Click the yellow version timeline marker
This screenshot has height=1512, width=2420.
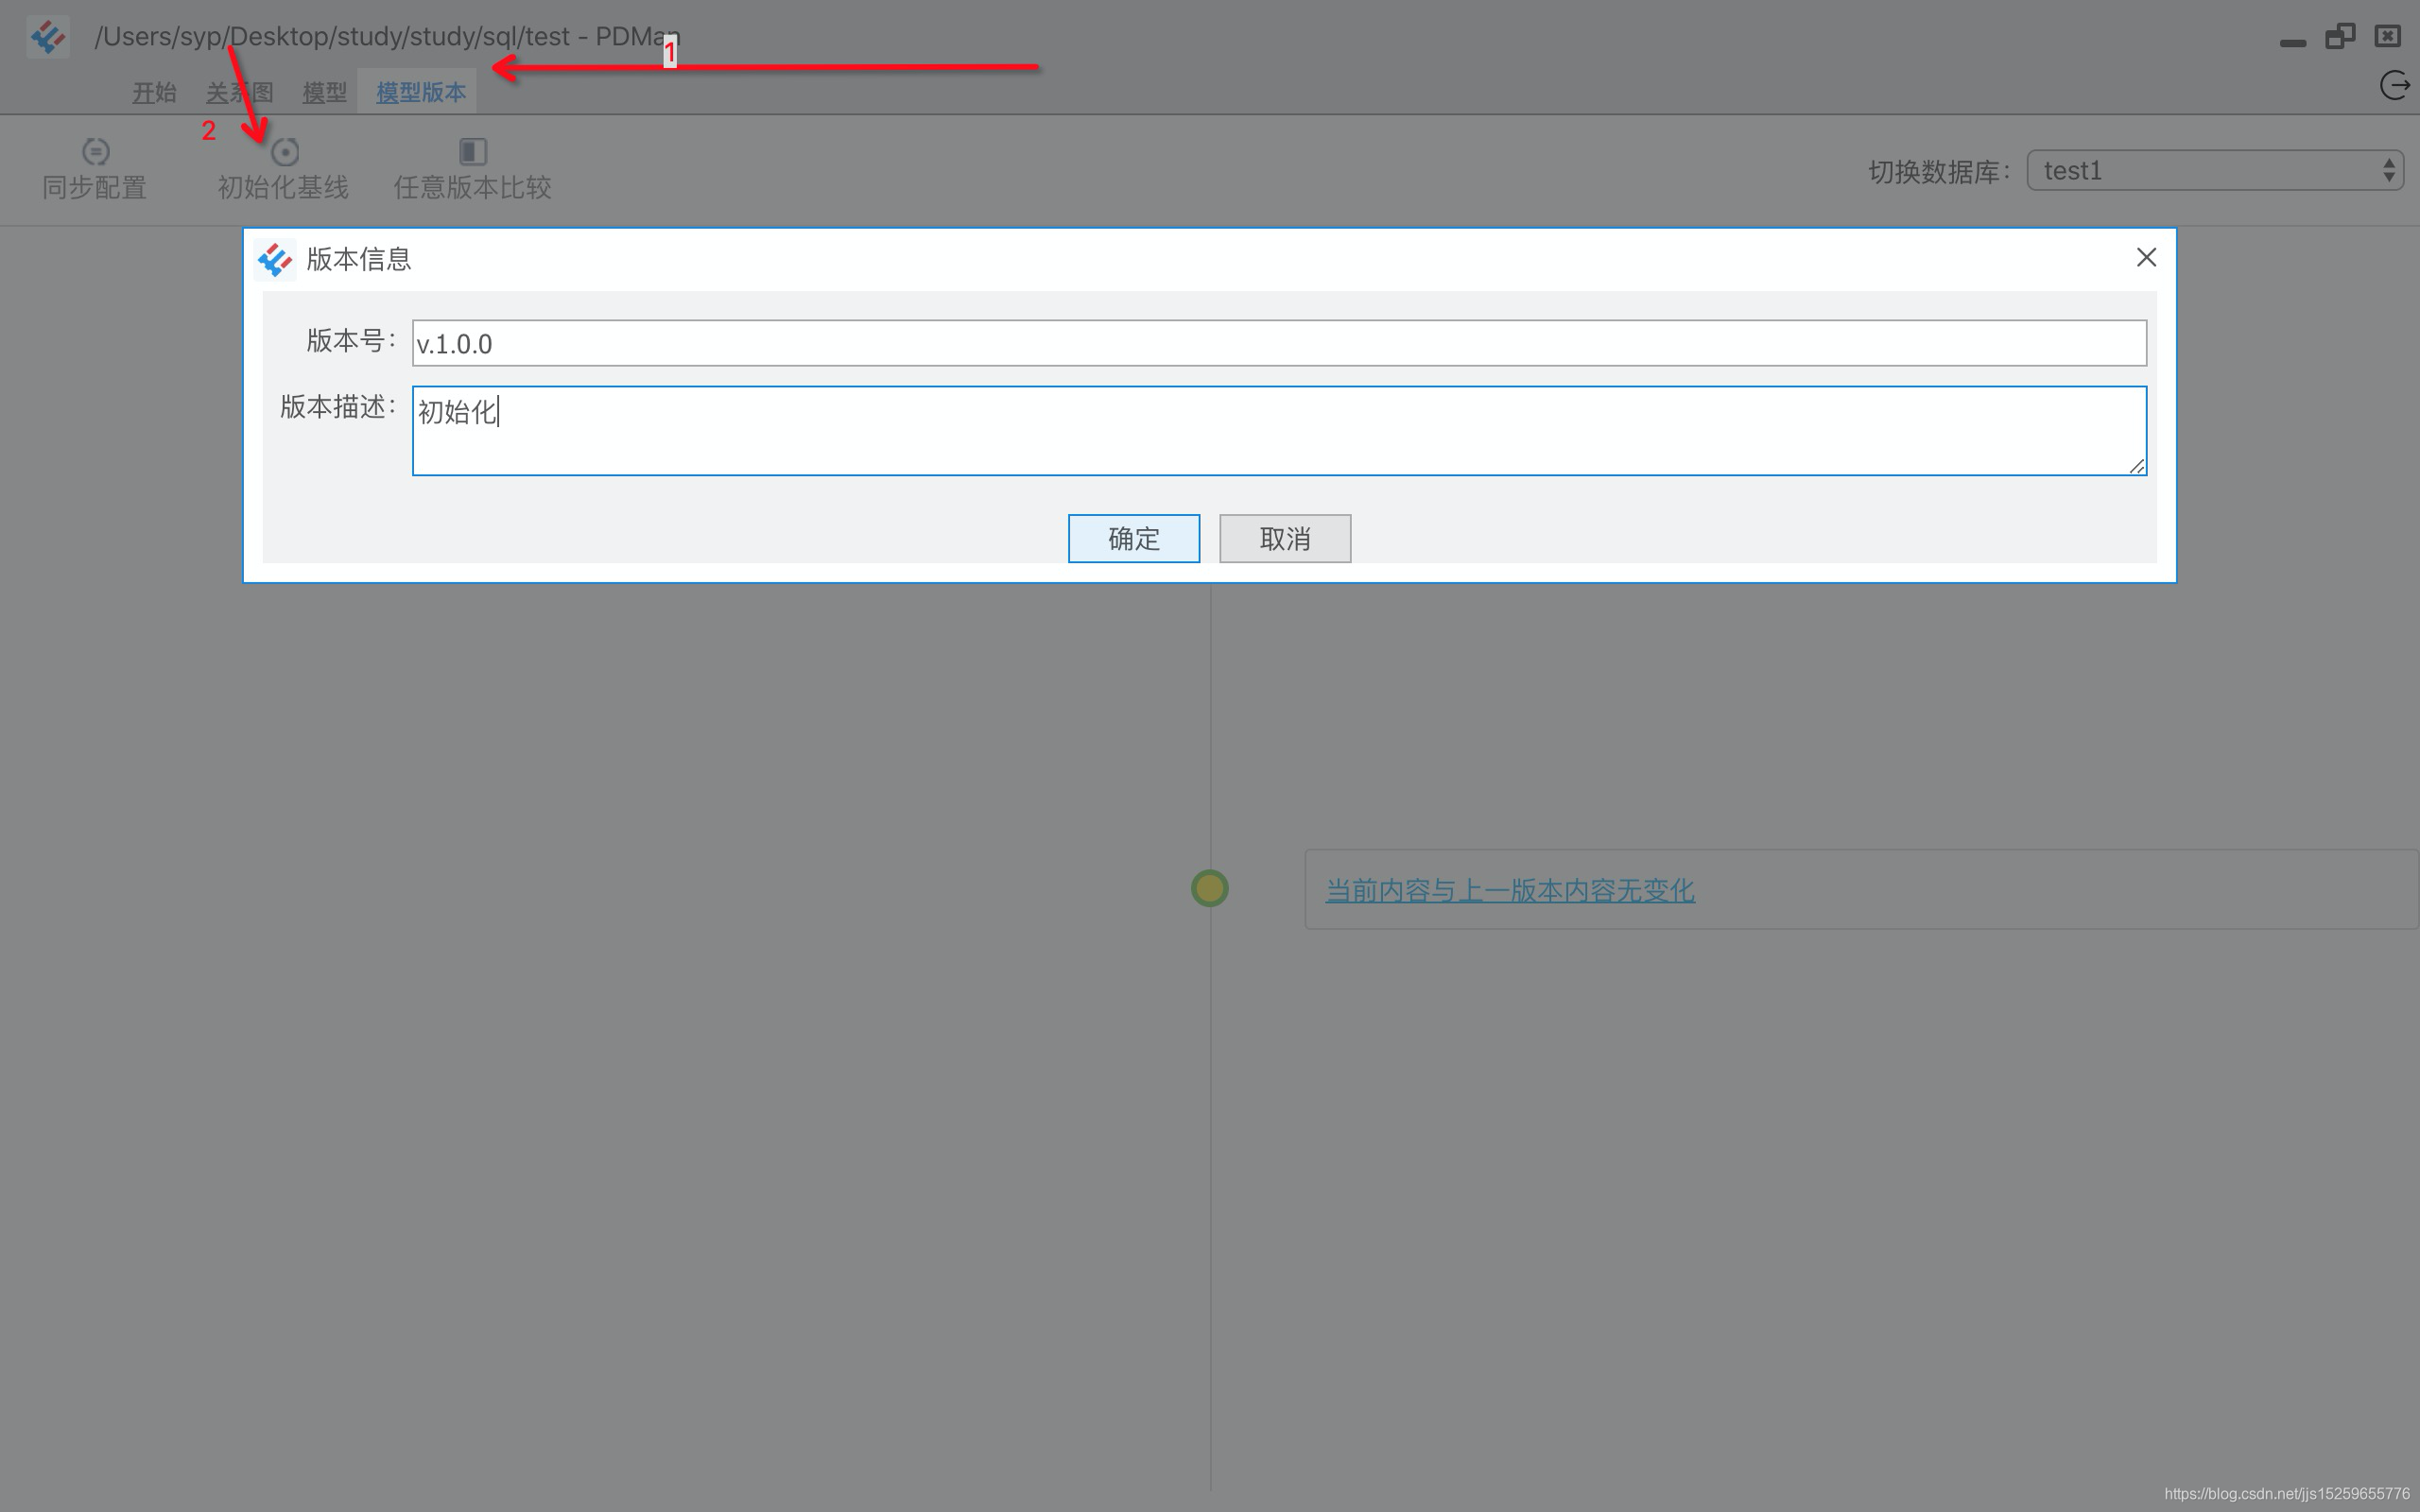coord(1209,888)
